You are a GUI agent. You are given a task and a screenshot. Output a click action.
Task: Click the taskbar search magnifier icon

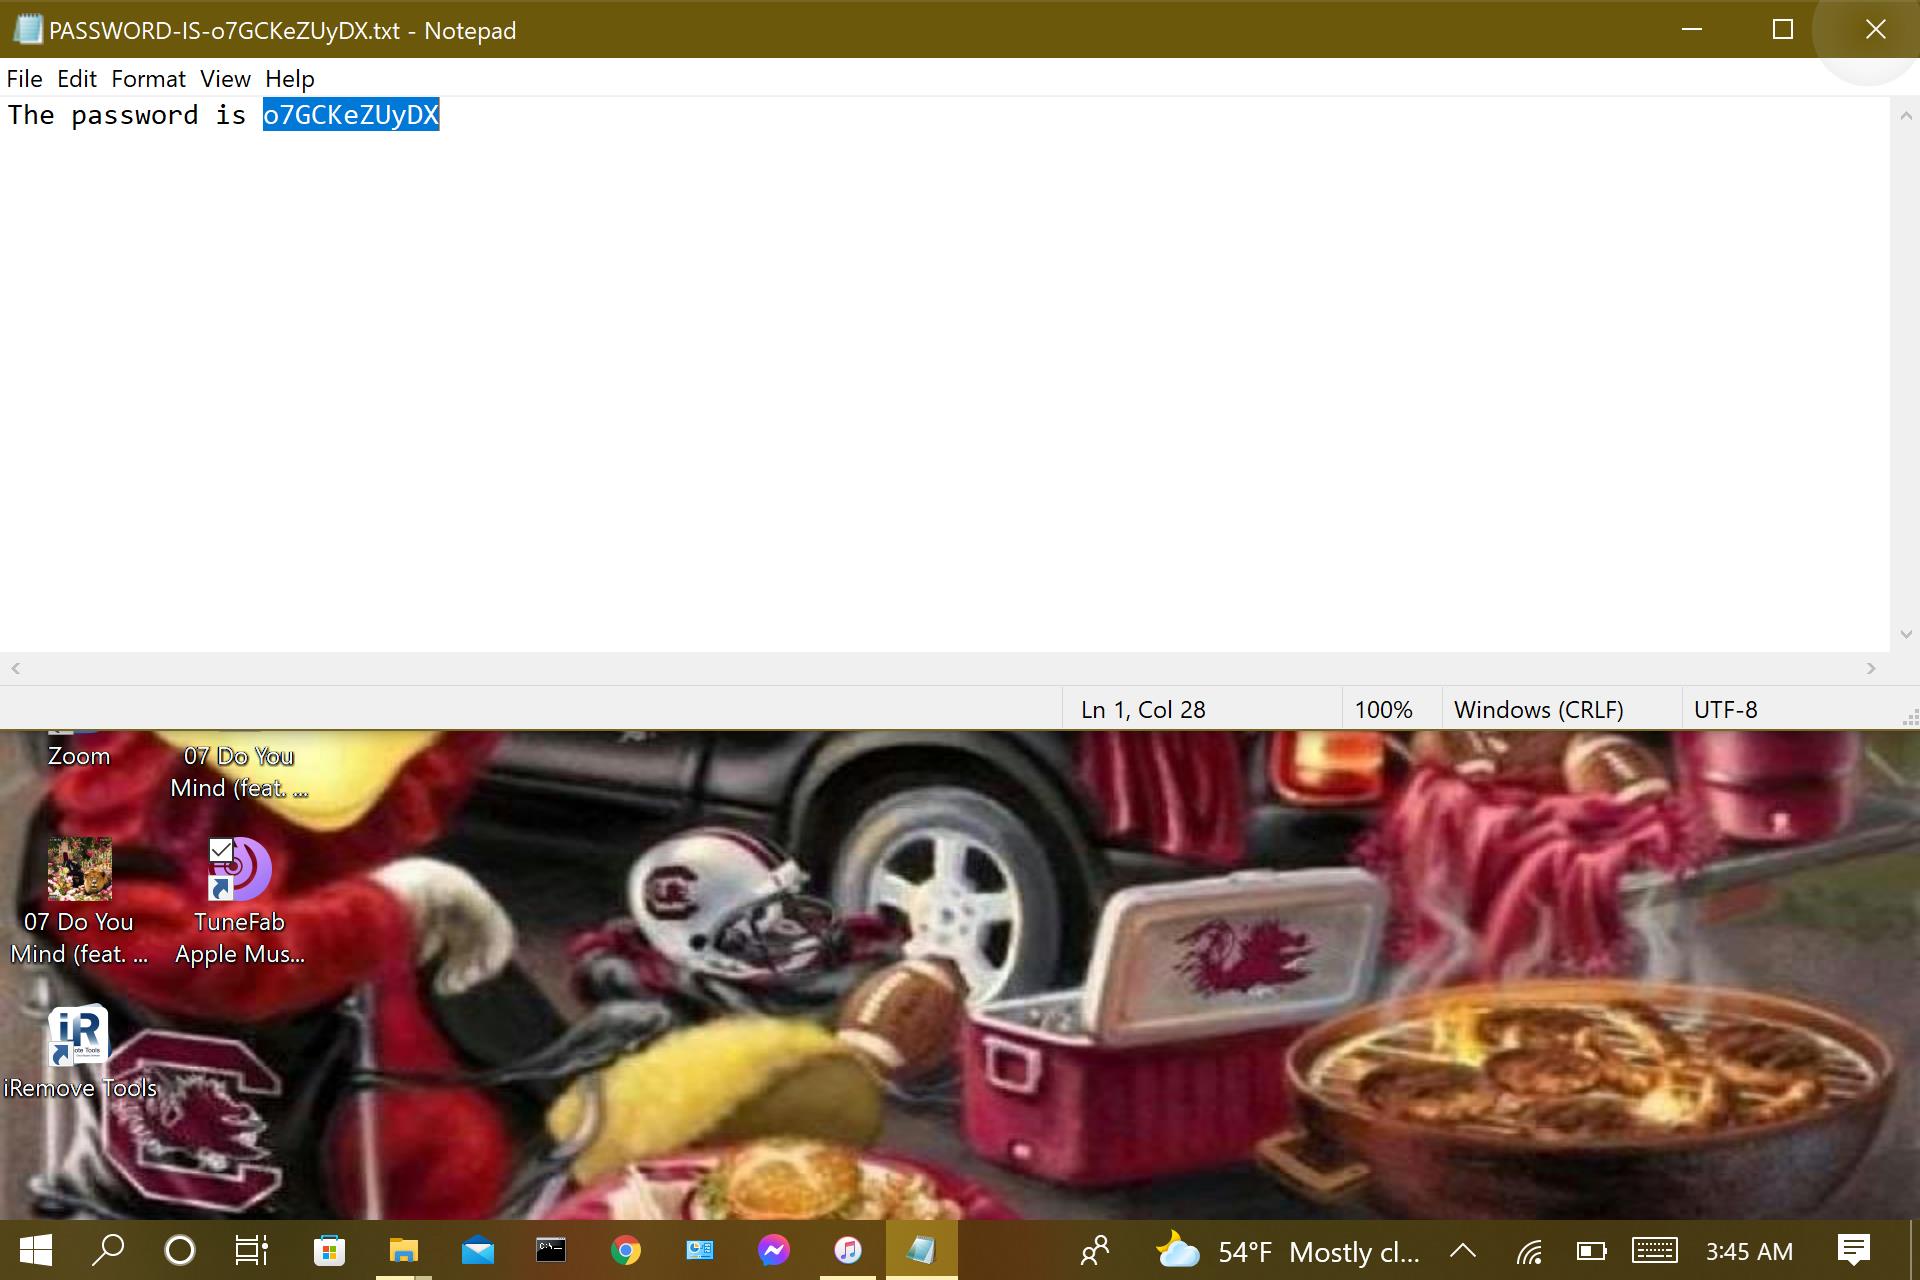pyautogui.click(x=108, y=1250)
